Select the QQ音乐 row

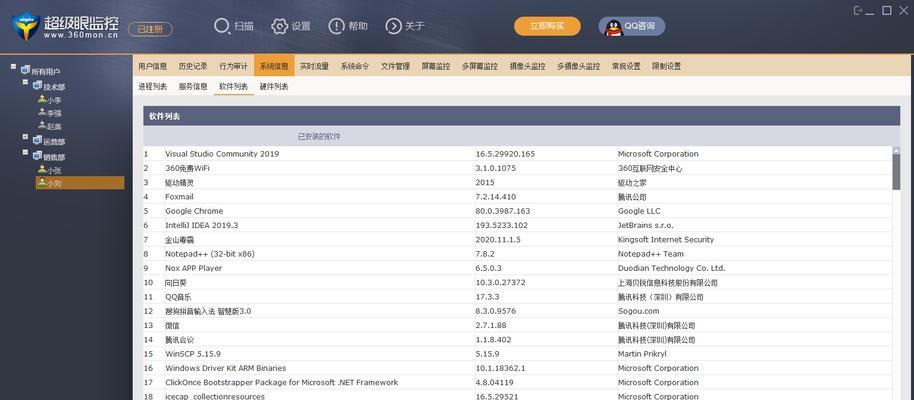[518, 297]
